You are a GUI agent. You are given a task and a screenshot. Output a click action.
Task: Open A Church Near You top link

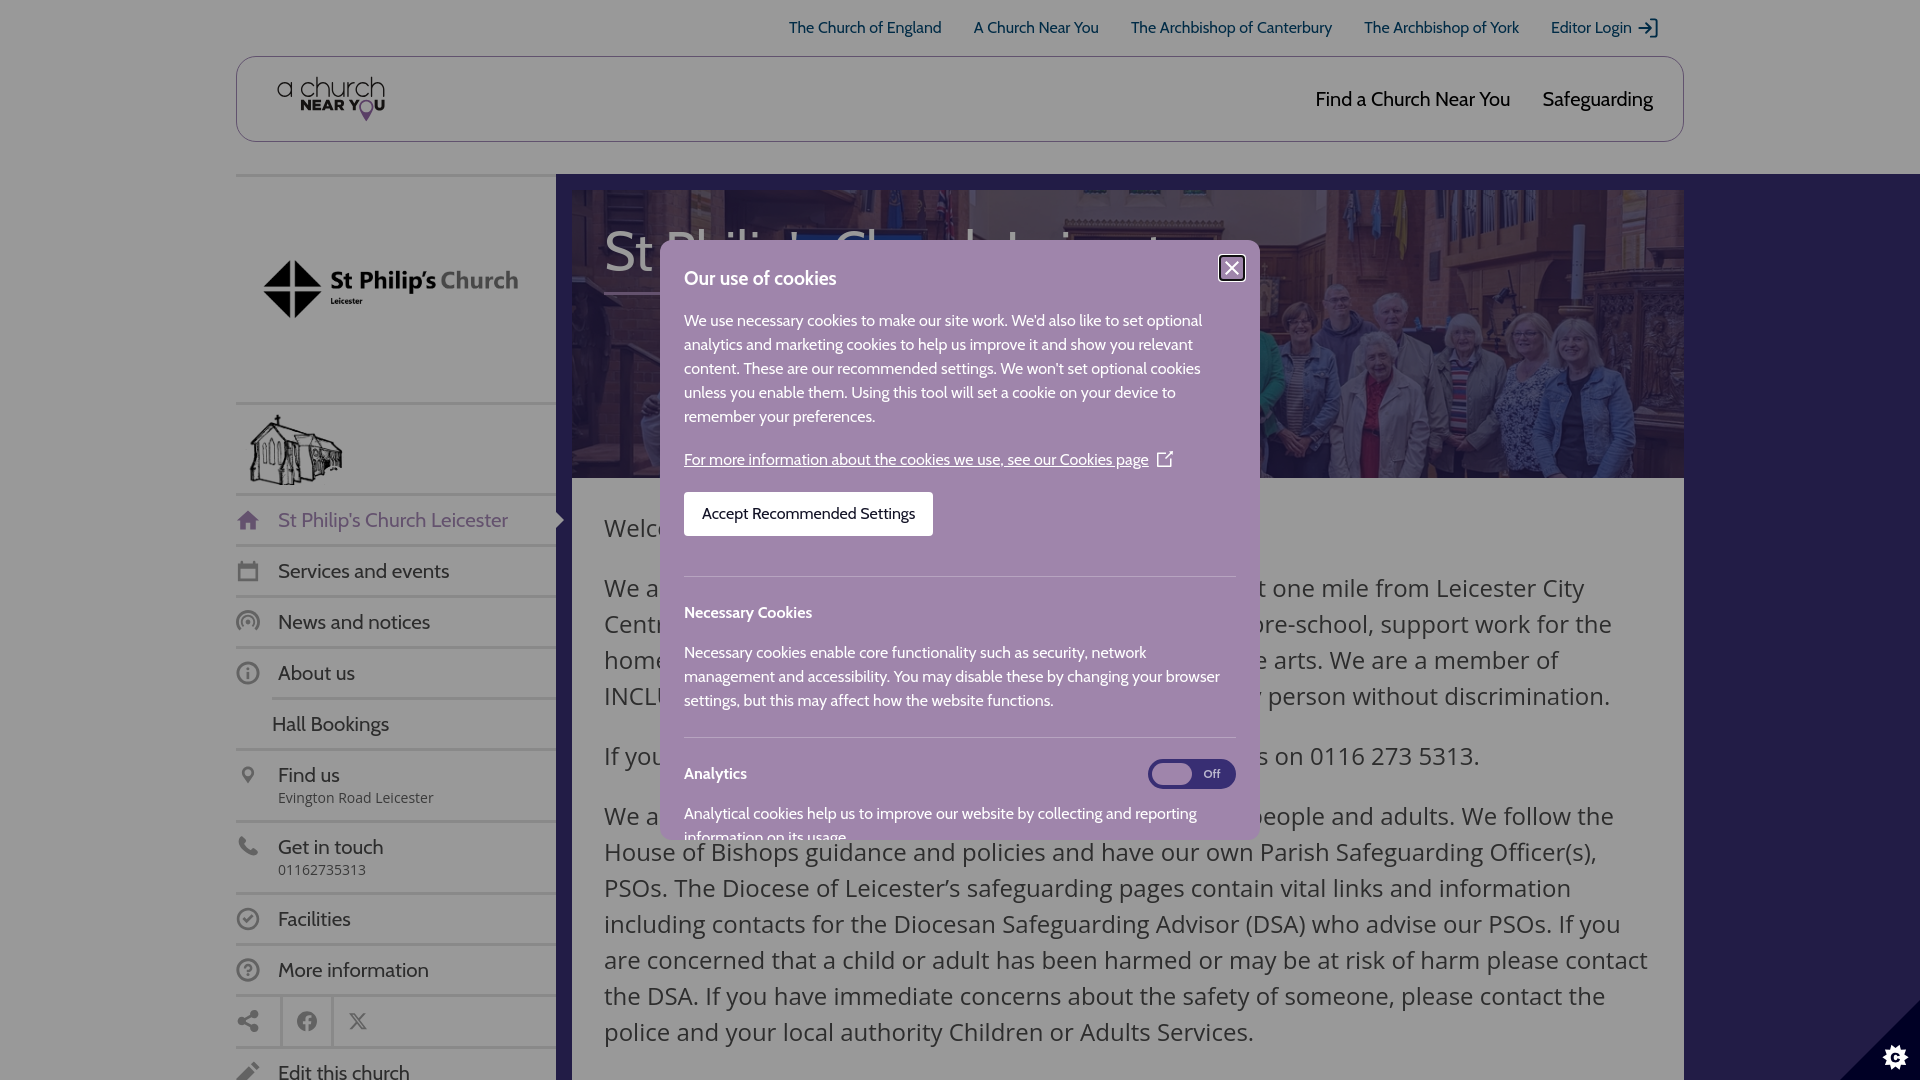click(x=1036, y=28)
